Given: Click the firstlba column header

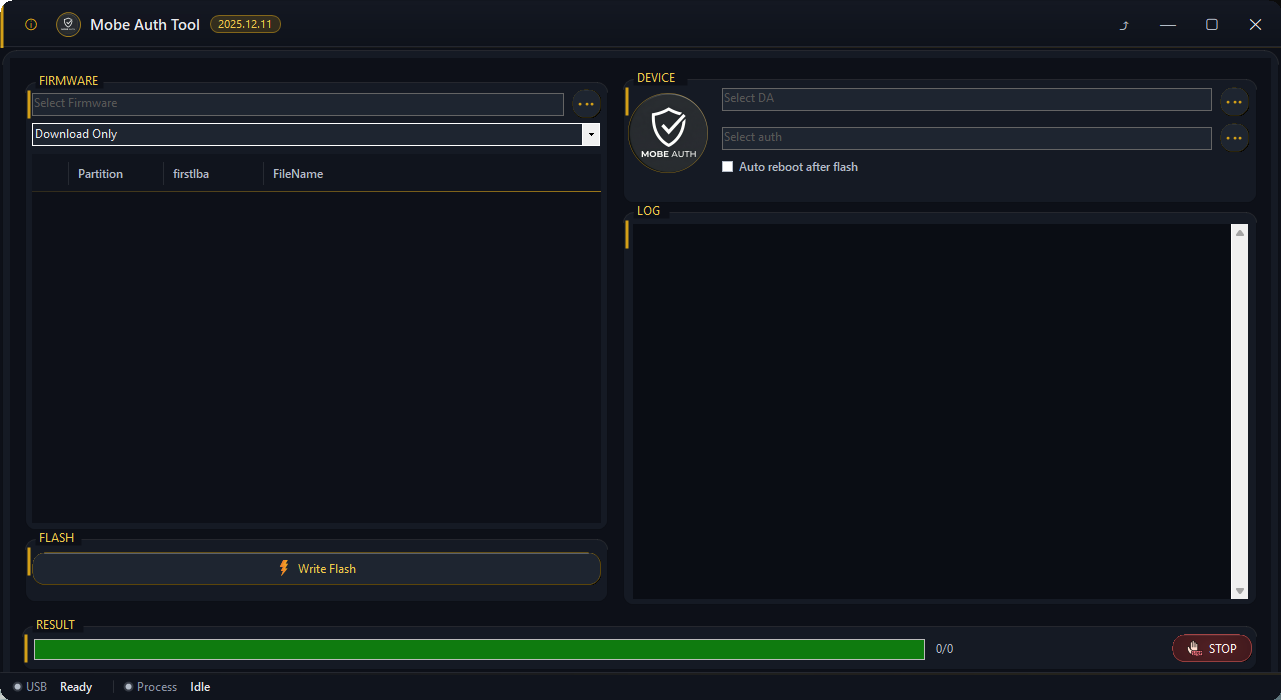Looking at the screenshot, I should pyautogui.click(x=191, y=174).
